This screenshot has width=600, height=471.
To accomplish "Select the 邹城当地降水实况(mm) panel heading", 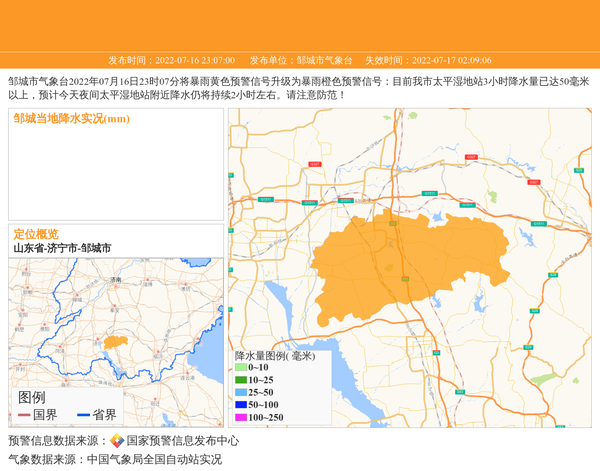I will pyautogui.click(x=71, y=119).
